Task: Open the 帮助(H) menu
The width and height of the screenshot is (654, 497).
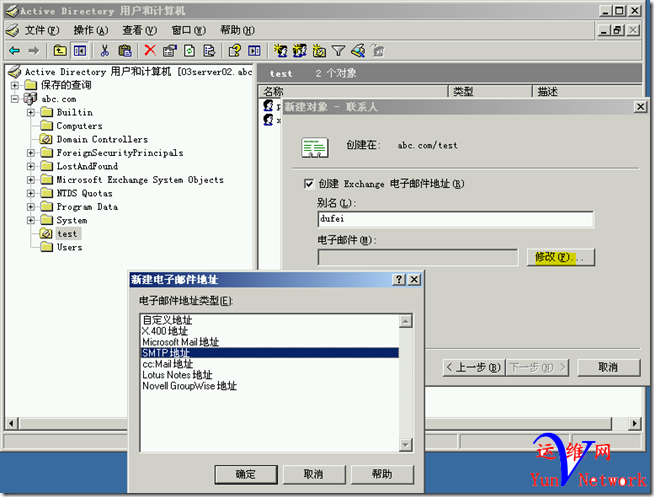Action: (237, 30)
